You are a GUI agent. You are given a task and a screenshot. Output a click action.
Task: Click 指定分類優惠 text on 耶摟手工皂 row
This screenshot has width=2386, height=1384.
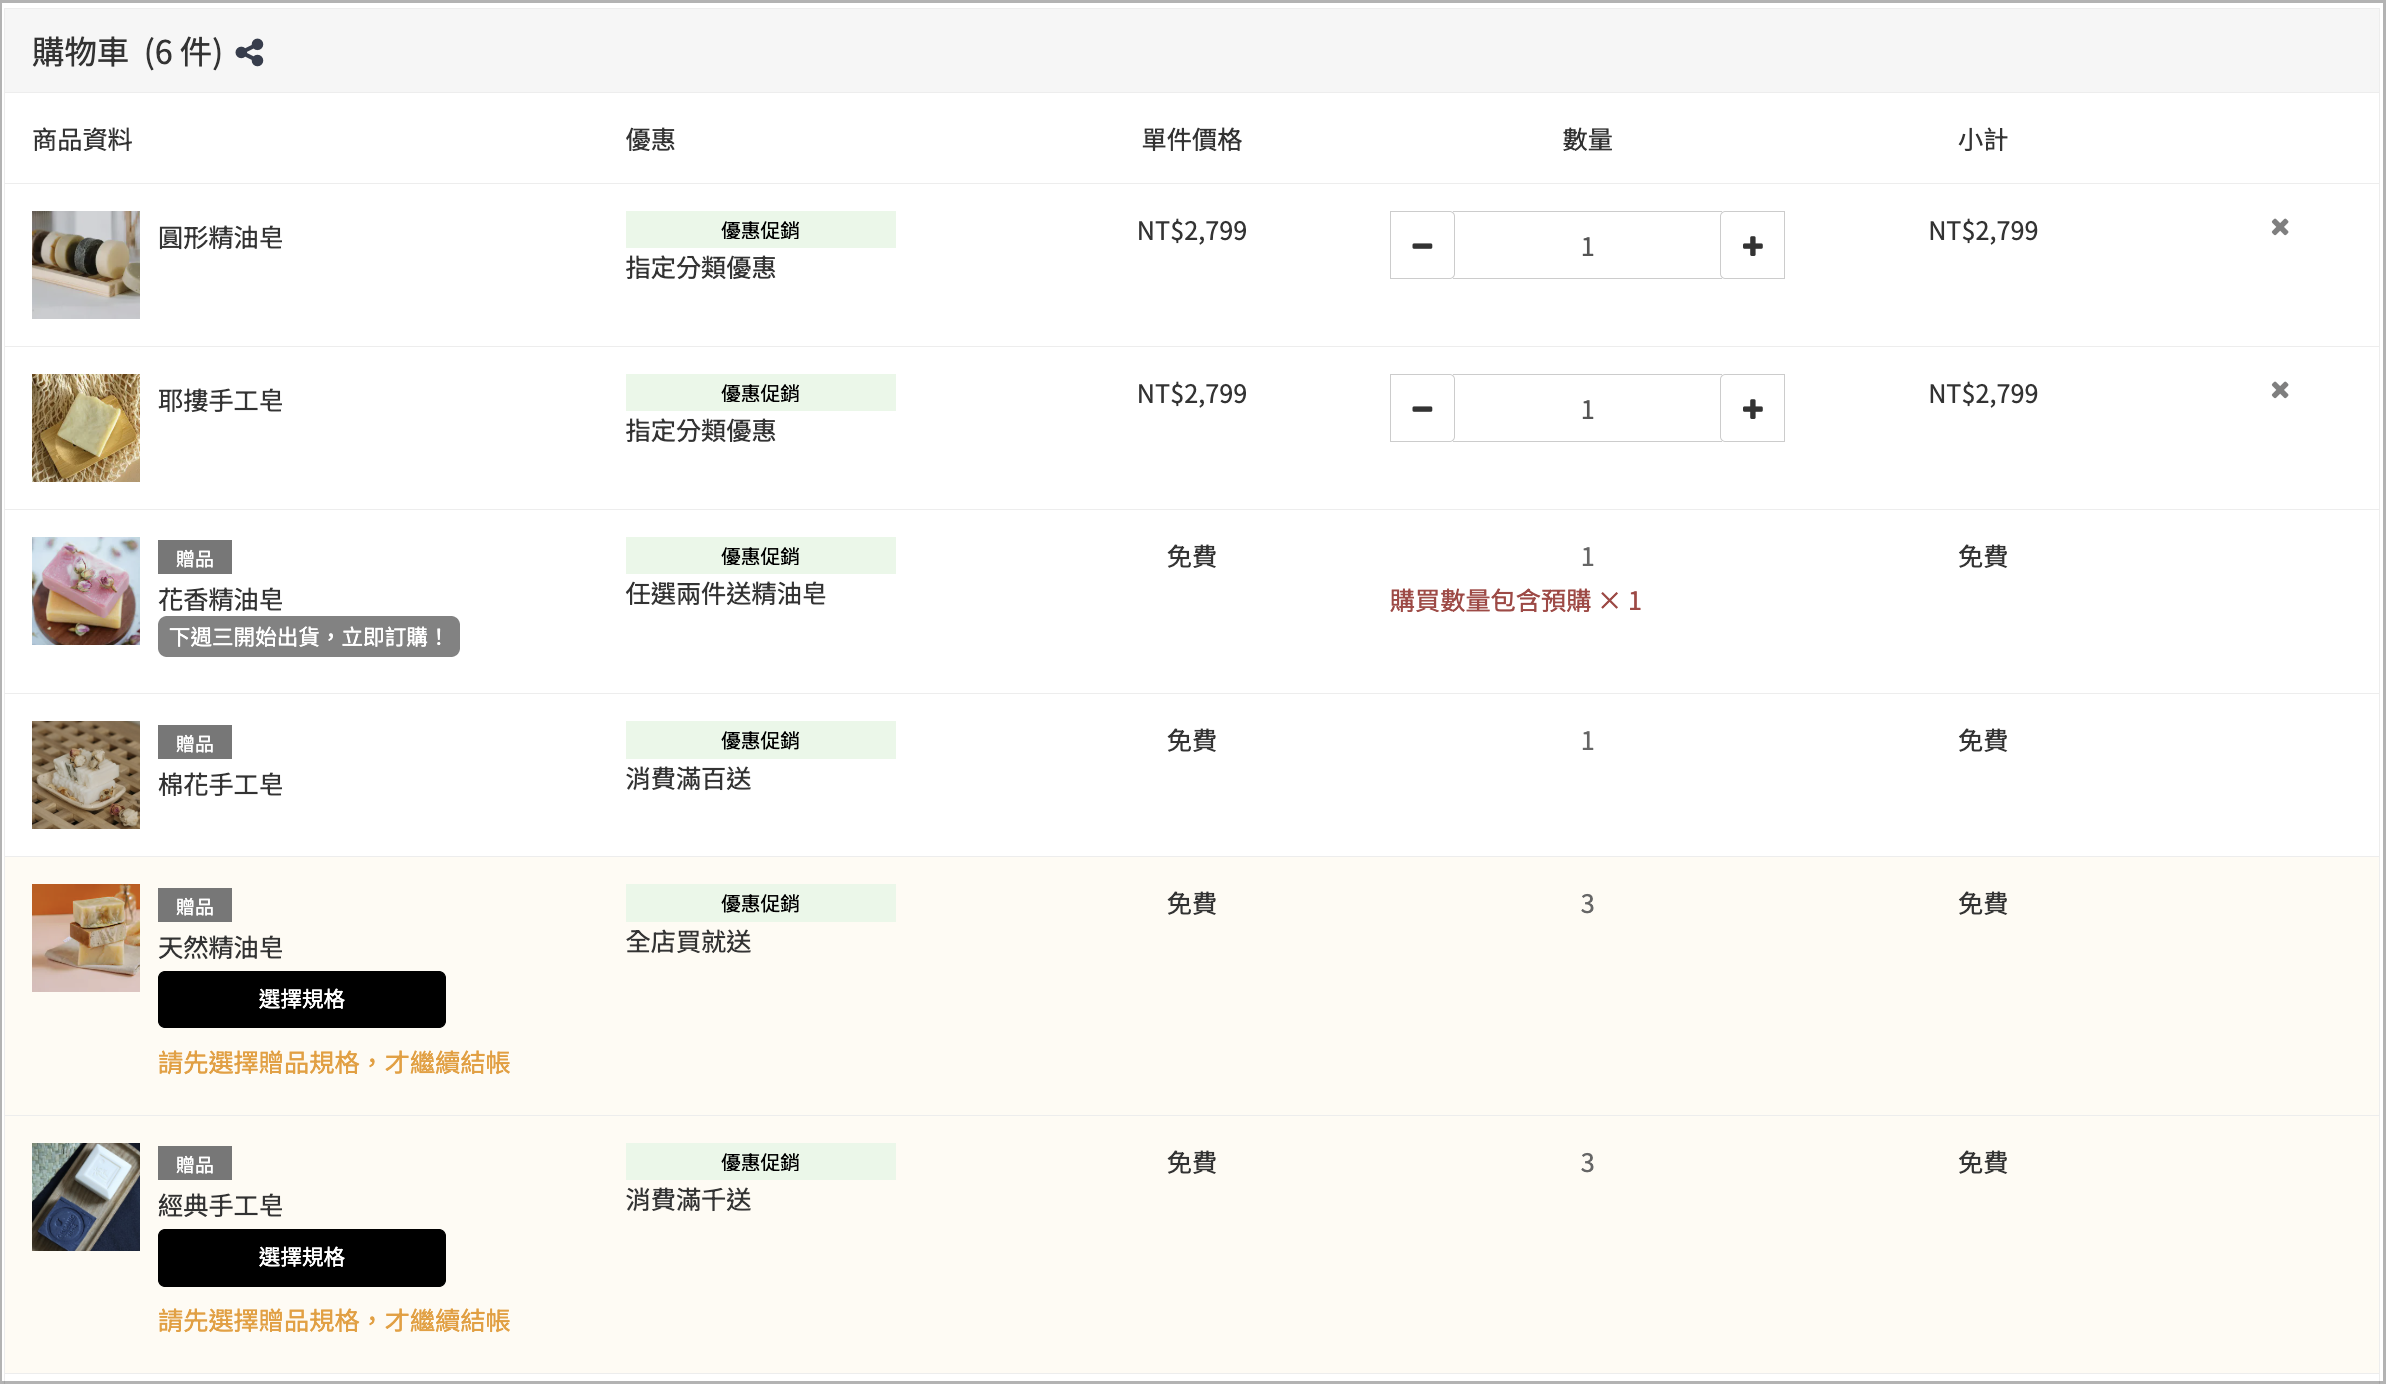701,431
